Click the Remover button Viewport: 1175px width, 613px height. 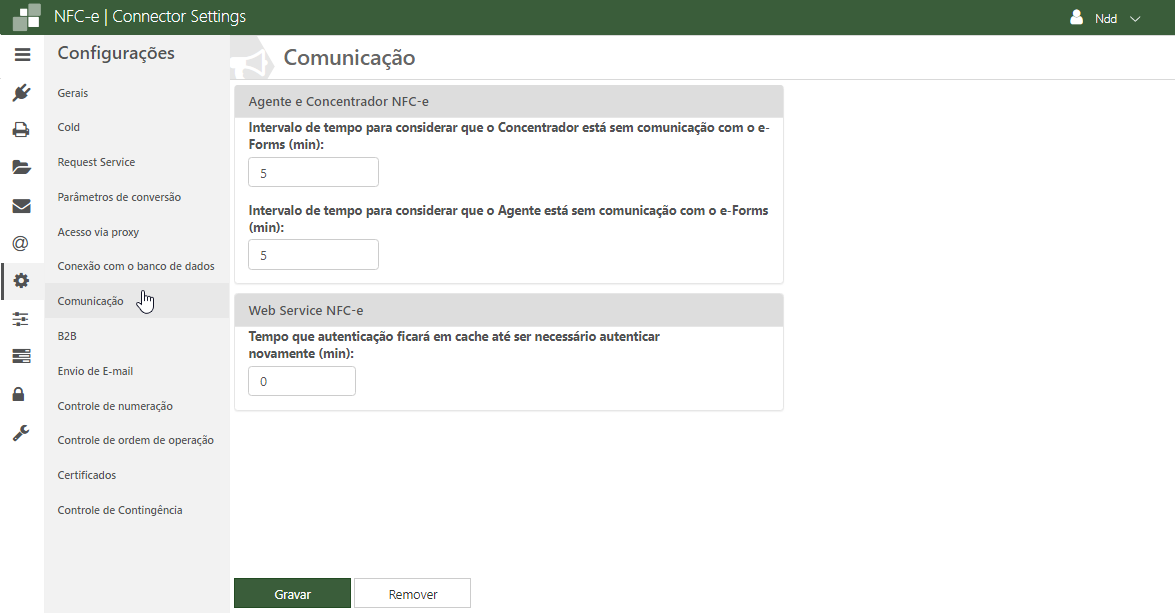[x=412, y=594]
